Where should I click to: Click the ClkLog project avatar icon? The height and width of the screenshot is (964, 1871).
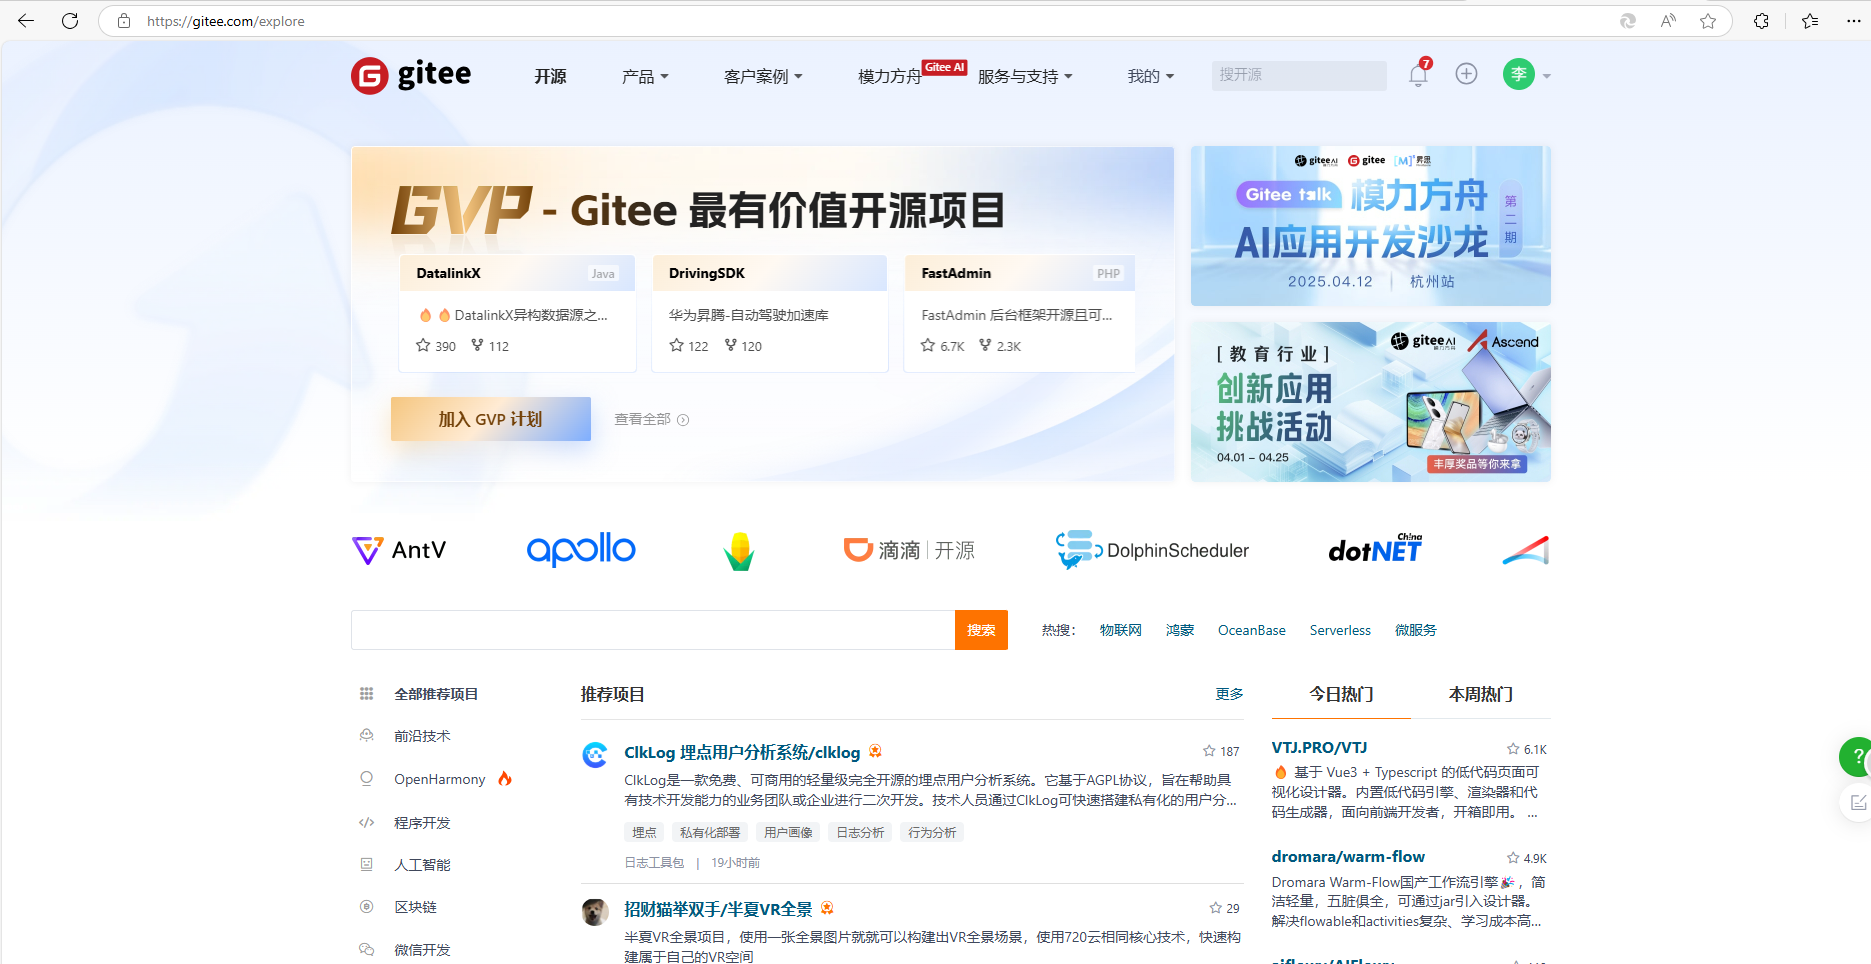coord(595,755)
